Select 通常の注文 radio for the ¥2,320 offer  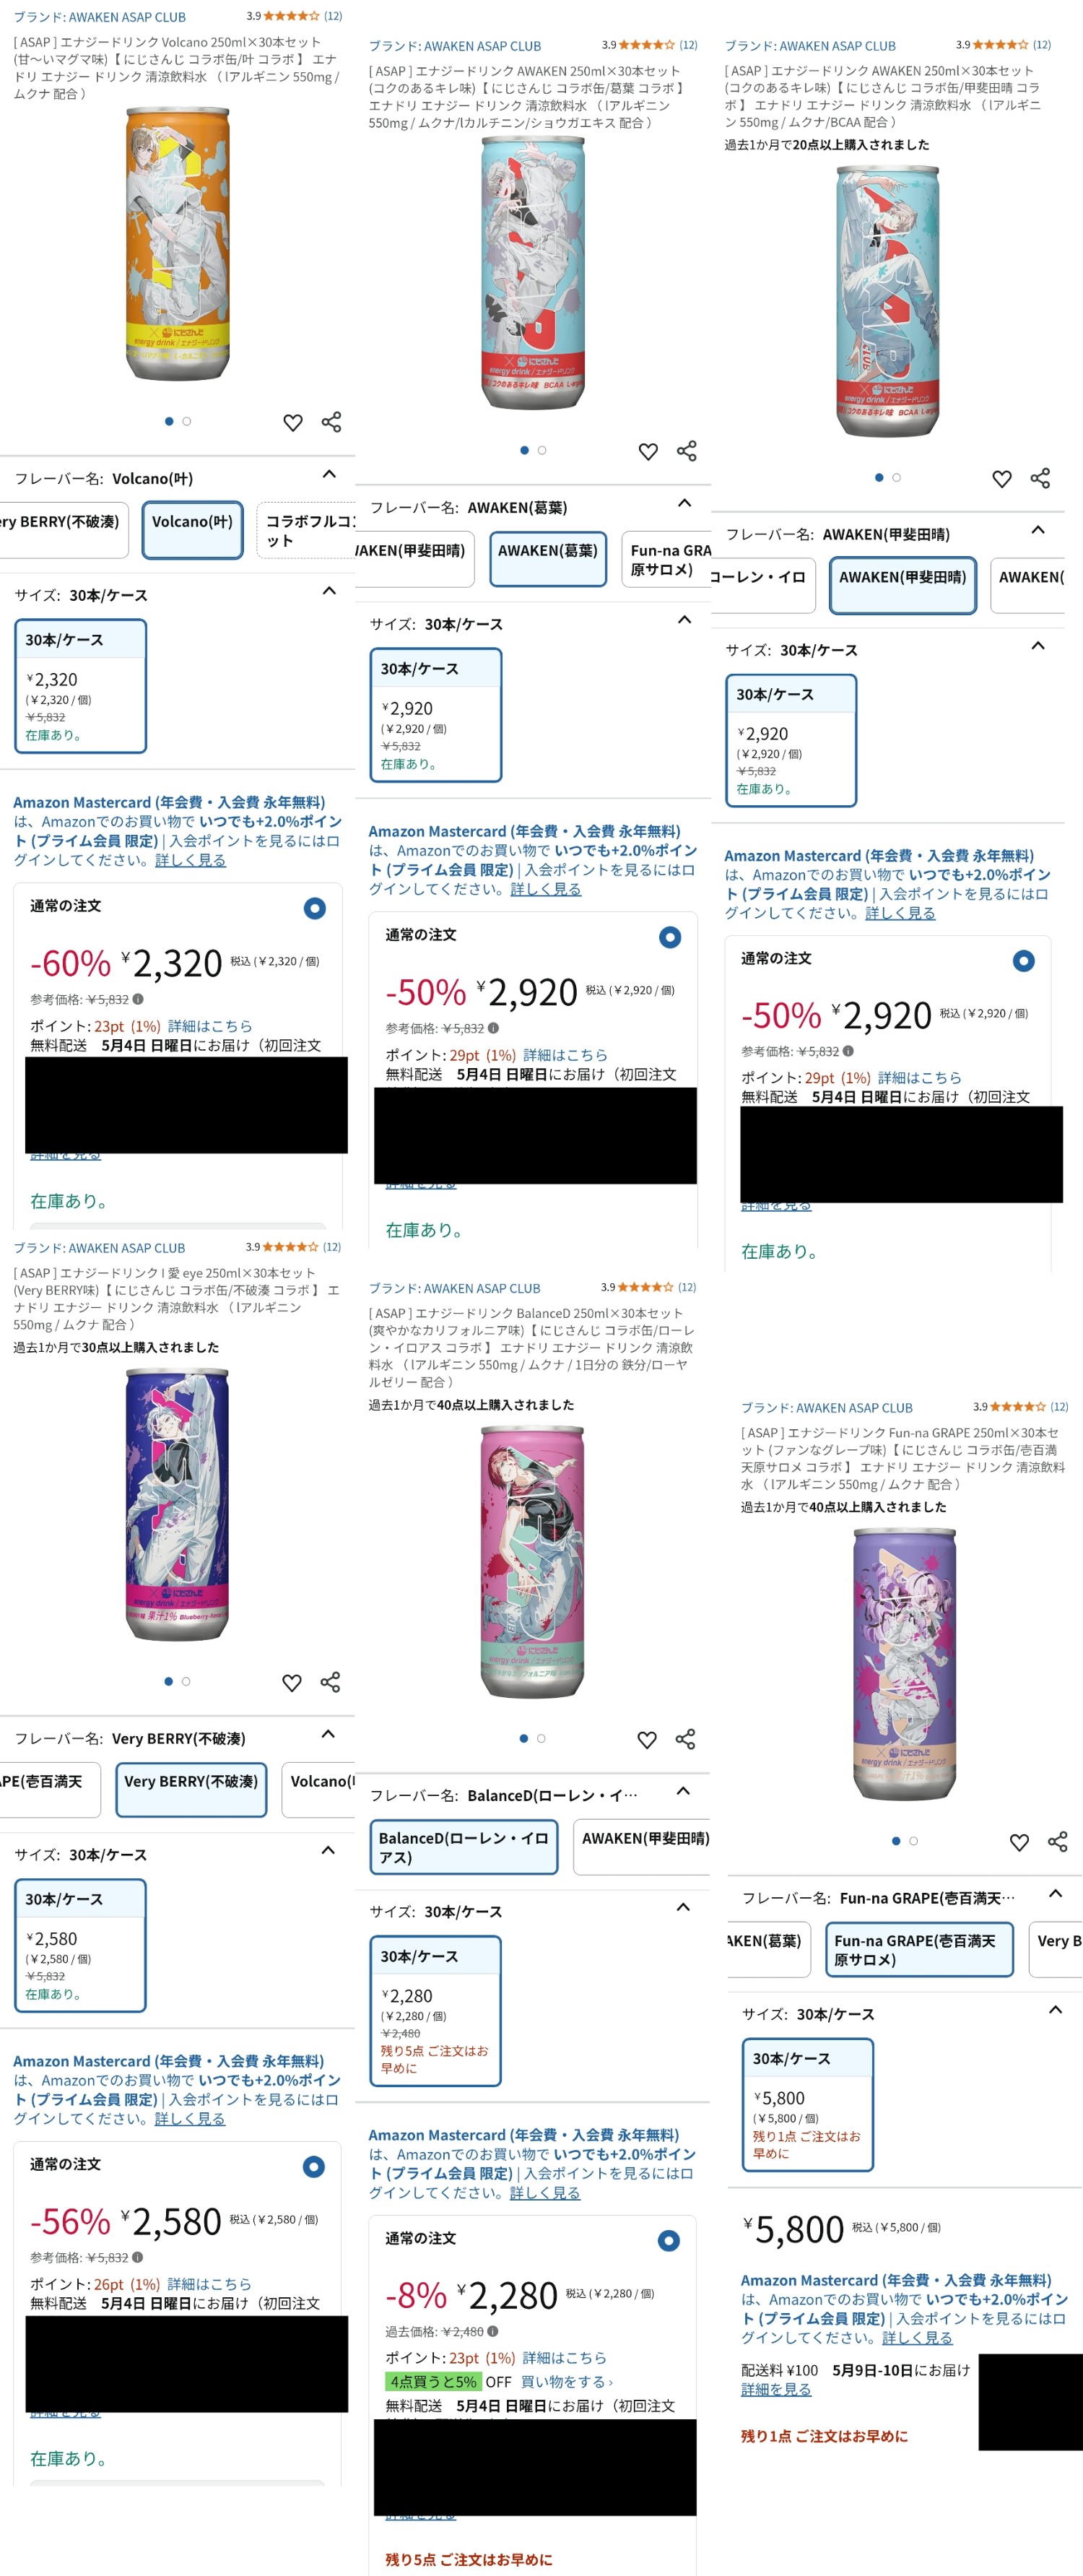click(314, 908)
